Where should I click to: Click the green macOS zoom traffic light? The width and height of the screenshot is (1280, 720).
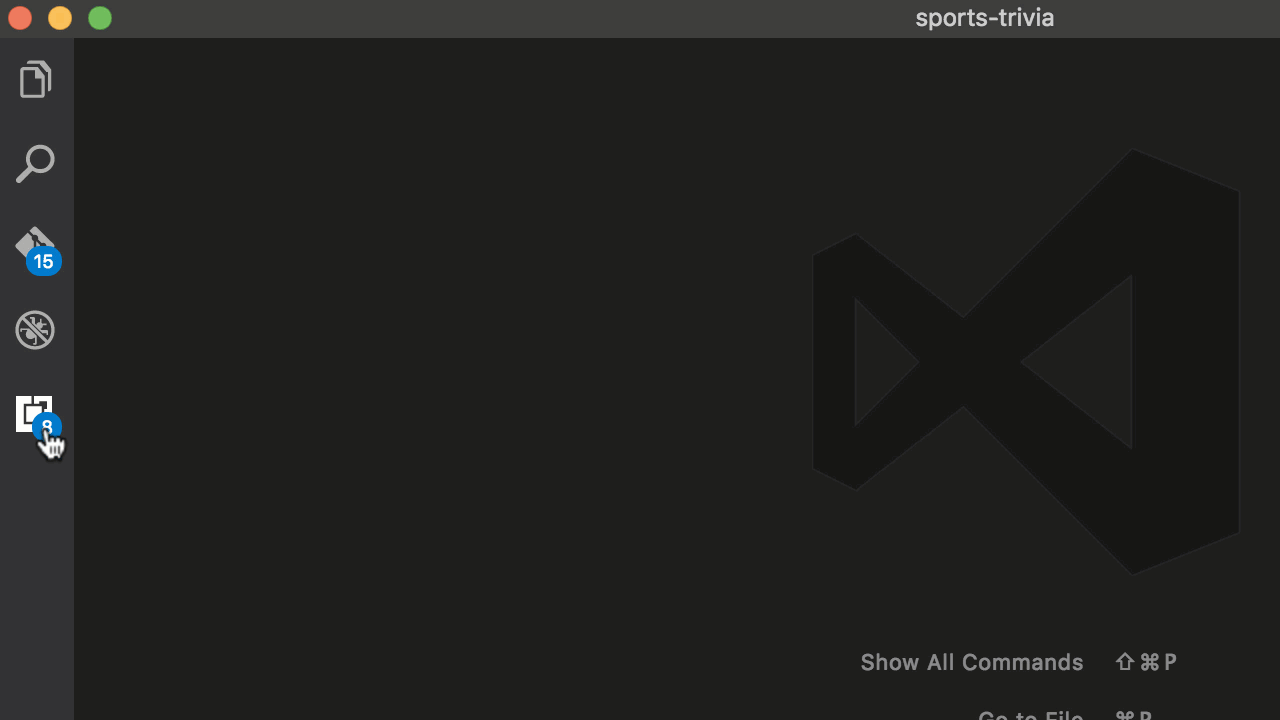point(100,17)
